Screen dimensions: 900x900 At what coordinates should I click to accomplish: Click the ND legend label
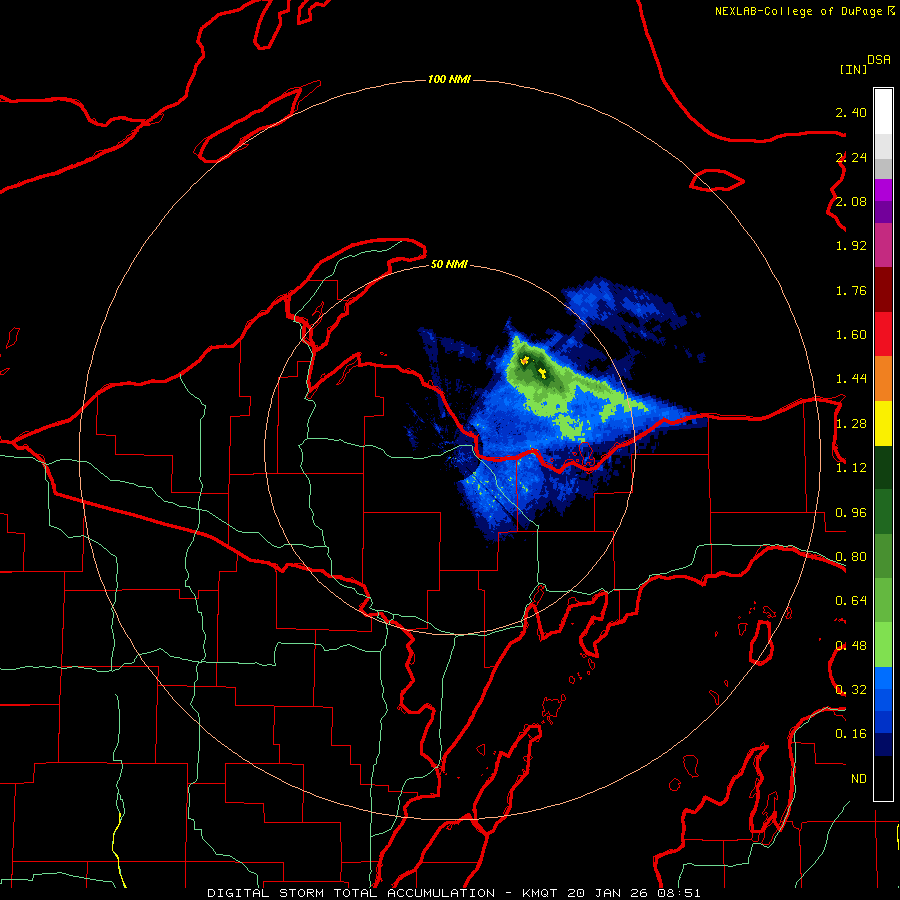pyautogui.click(x=859, y=779)
